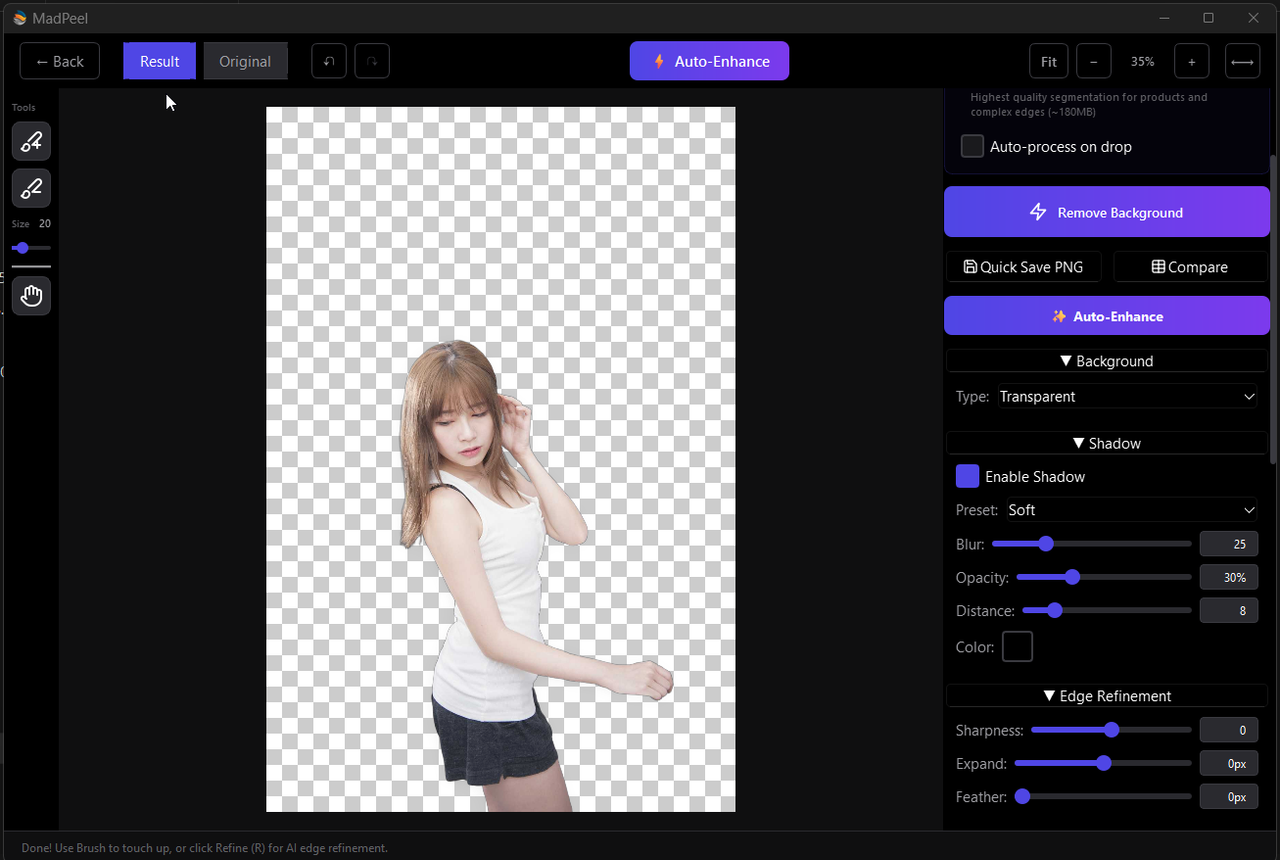Collapse the Shadow section
Image resolution: width=1280 pixels, height=860 pixels.
point(1107,443)
